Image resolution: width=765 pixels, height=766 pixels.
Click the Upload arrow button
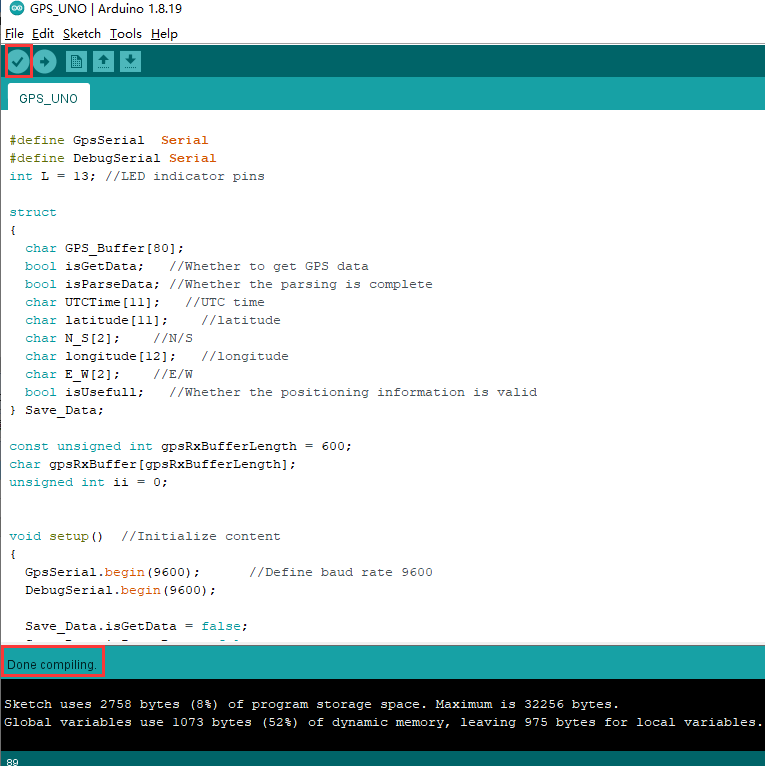click(x=45, y=62)
